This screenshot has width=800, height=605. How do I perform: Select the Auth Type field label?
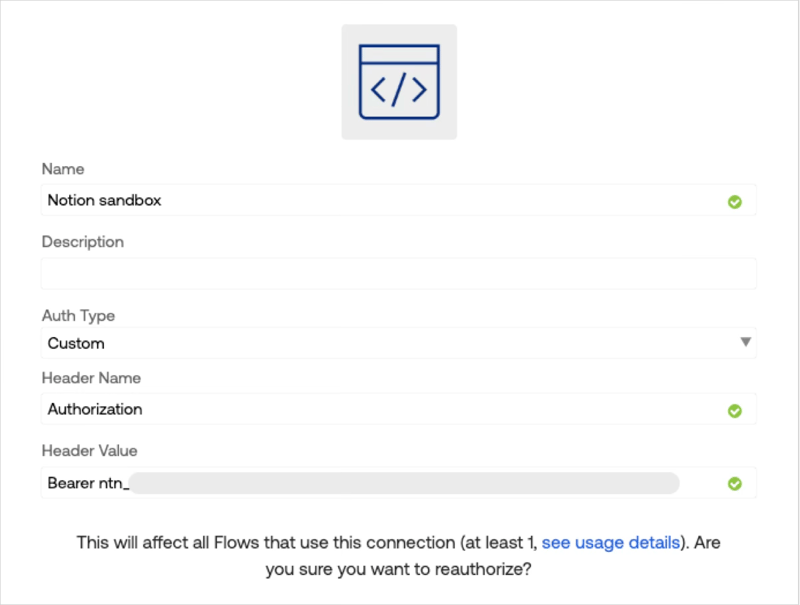(x=78, y=316)
